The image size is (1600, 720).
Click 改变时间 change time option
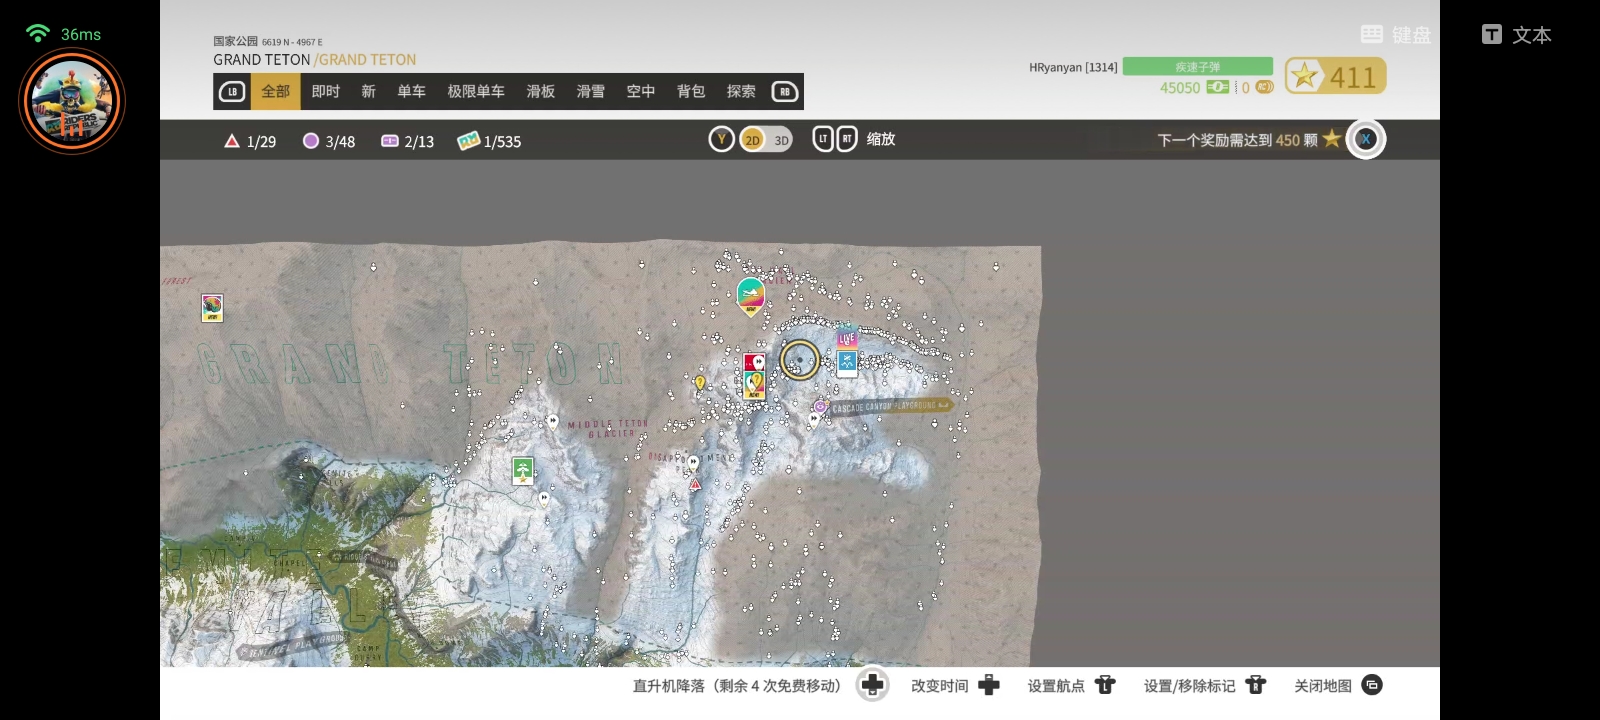point(939,686)
